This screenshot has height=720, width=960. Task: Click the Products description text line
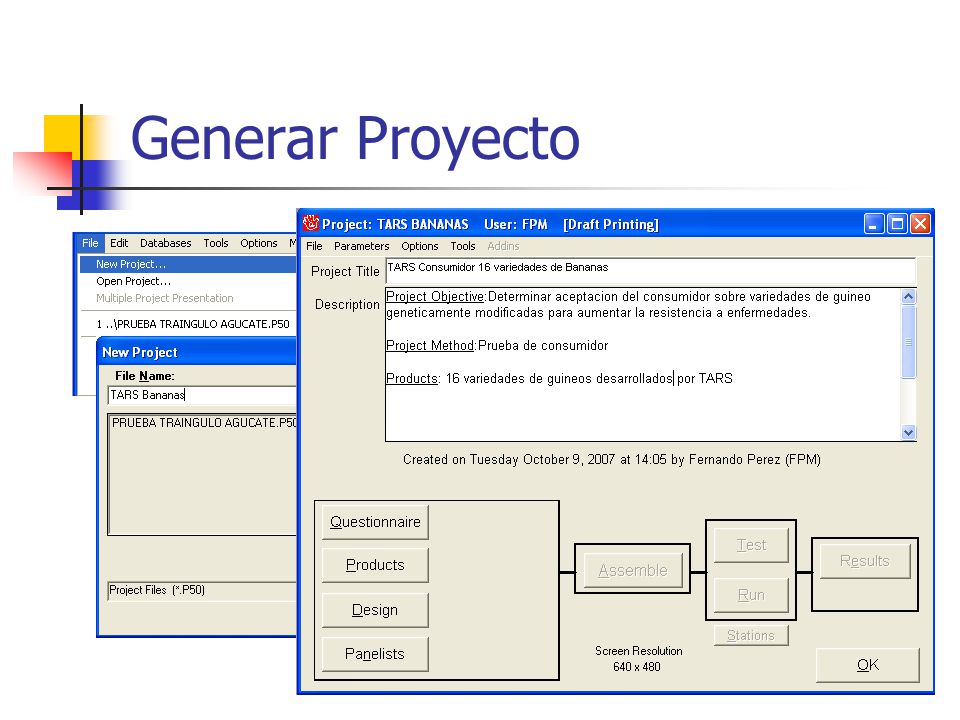point(559,378)
